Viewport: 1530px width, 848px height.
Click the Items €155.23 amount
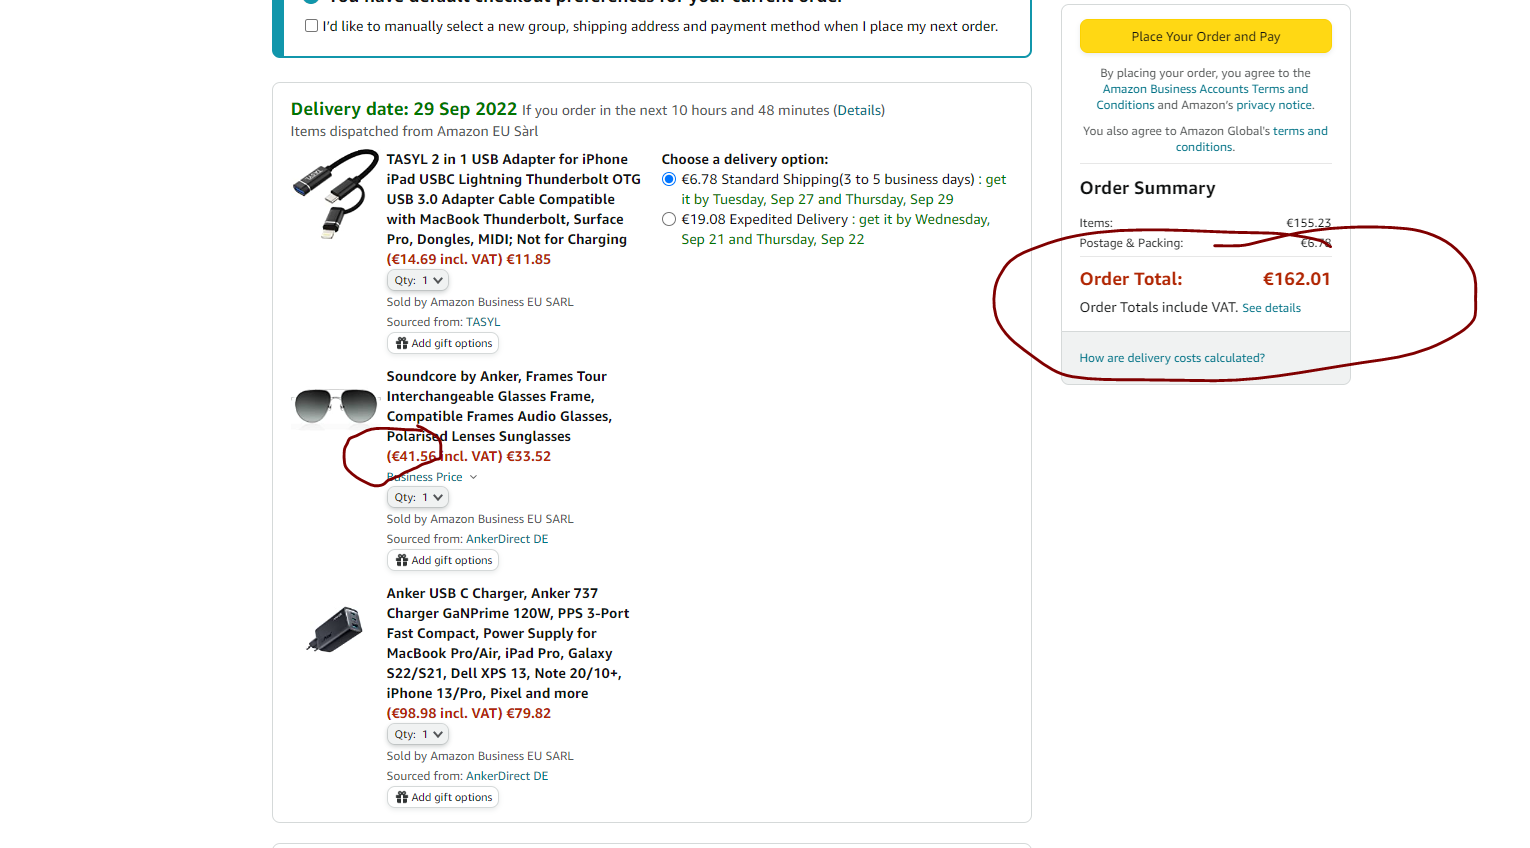point(1309,223)
